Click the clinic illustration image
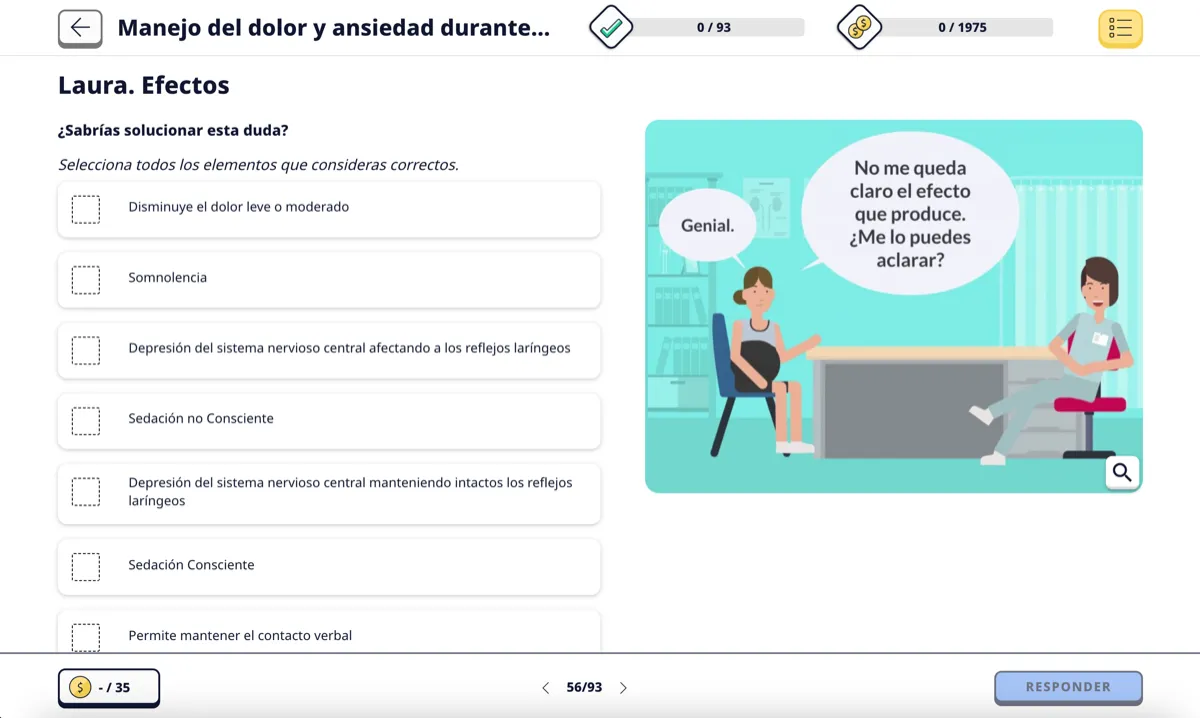 click(x=894, y=306)
